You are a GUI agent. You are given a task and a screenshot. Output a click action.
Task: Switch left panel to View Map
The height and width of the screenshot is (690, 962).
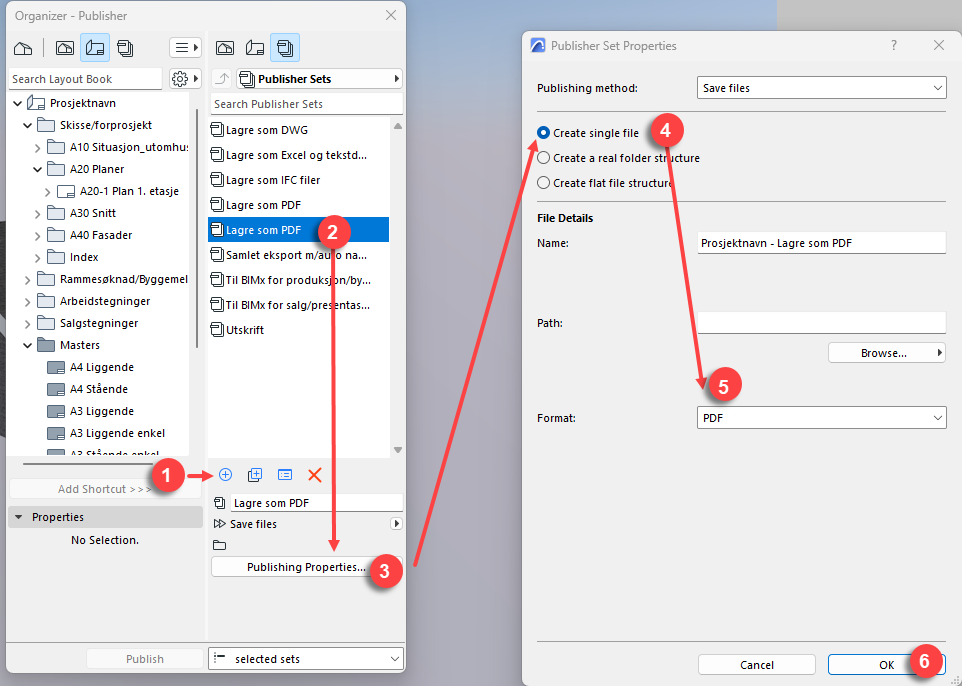coord(65,47)
